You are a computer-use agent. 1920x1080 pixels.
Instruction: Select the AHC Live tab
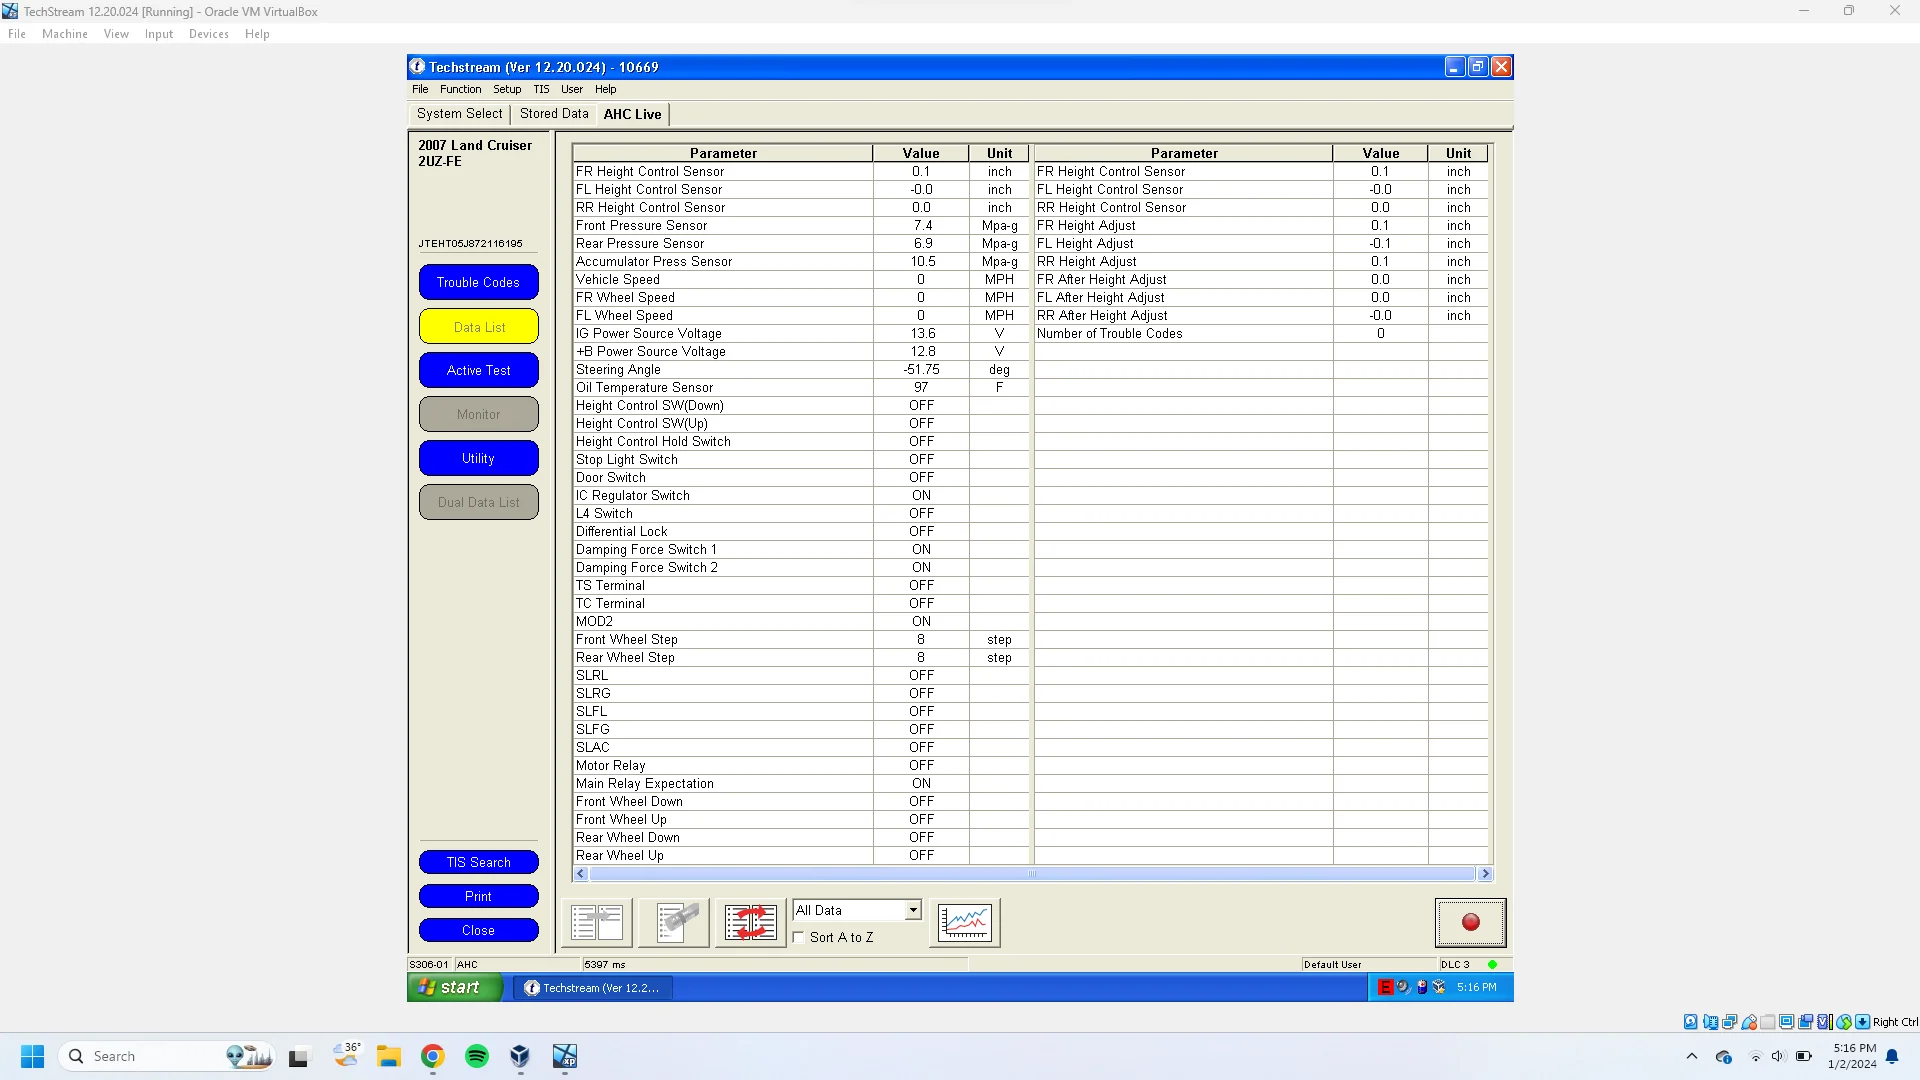(633, 114)
